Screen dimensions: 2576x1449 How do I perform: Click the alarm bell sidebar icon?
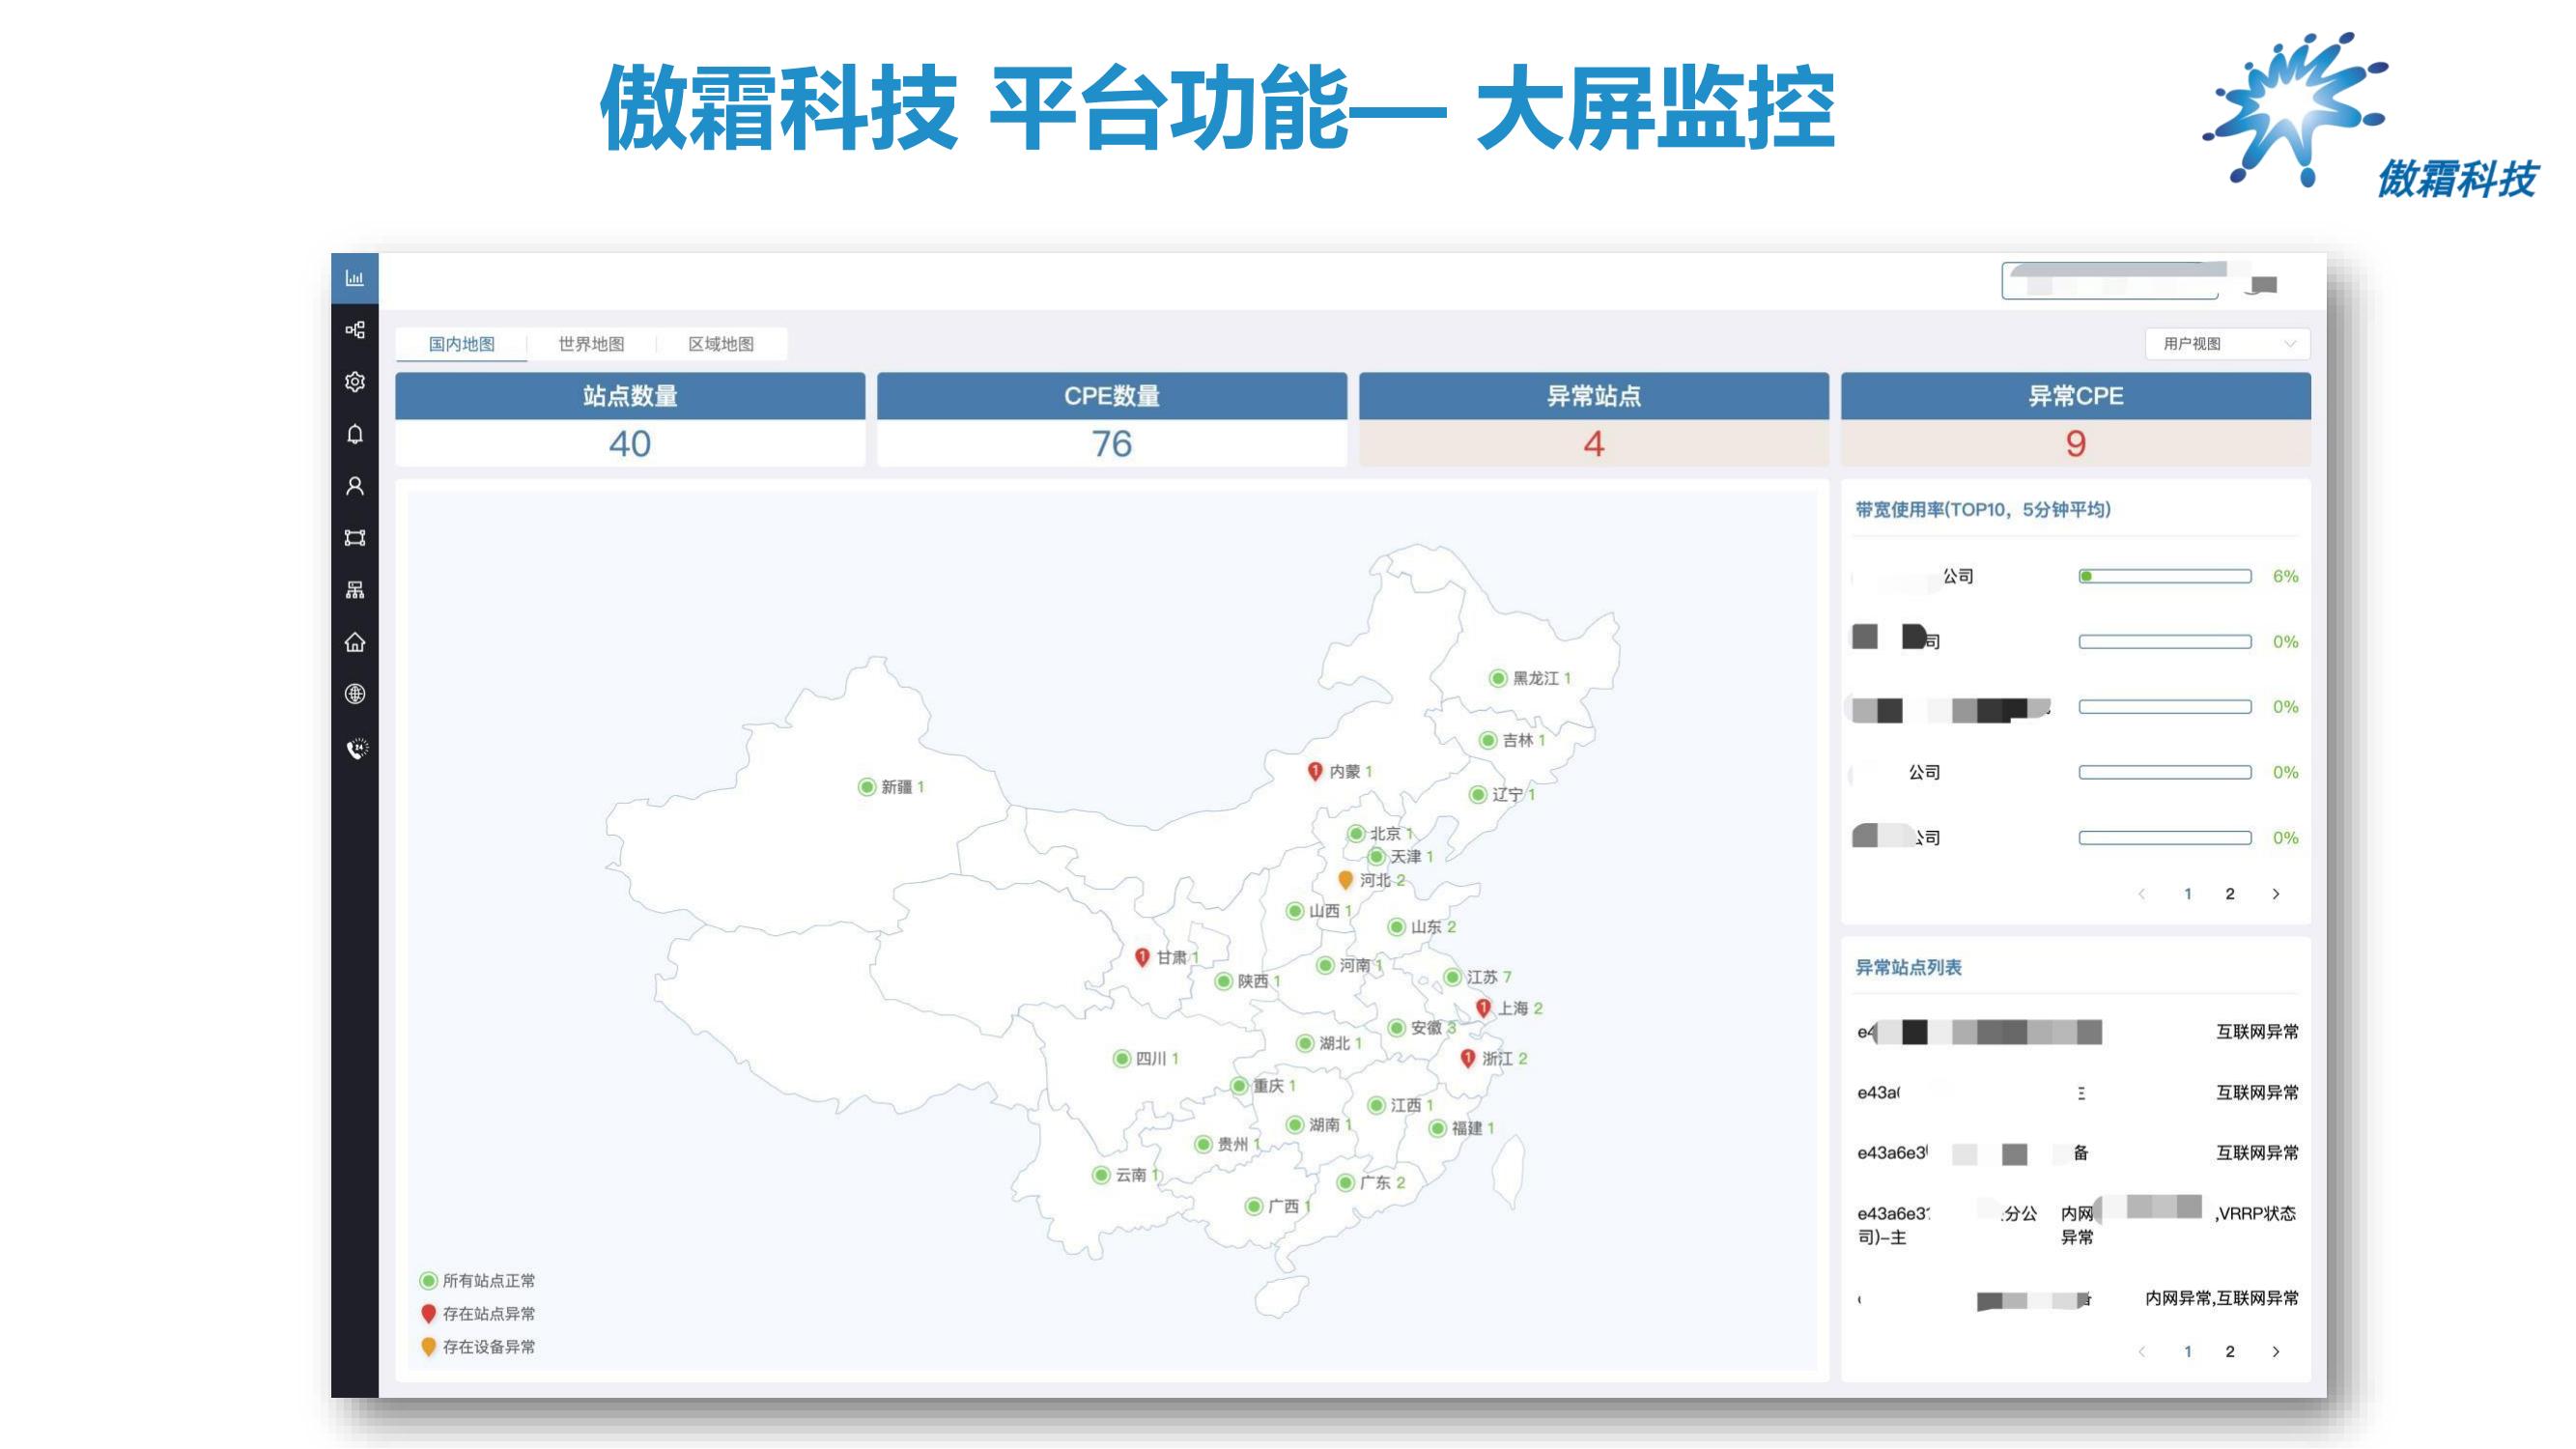[354, 434]
